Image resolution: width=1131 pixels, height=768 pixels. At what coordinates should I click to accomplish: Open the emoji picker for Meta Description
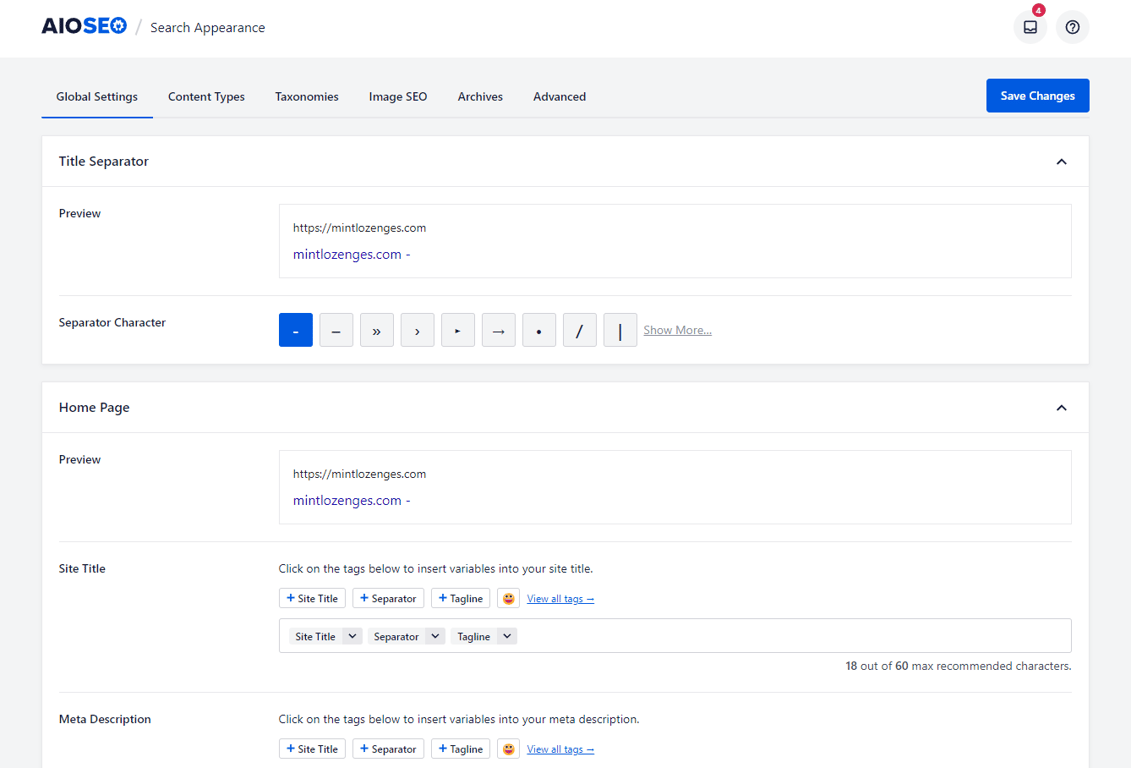[508, 748]
